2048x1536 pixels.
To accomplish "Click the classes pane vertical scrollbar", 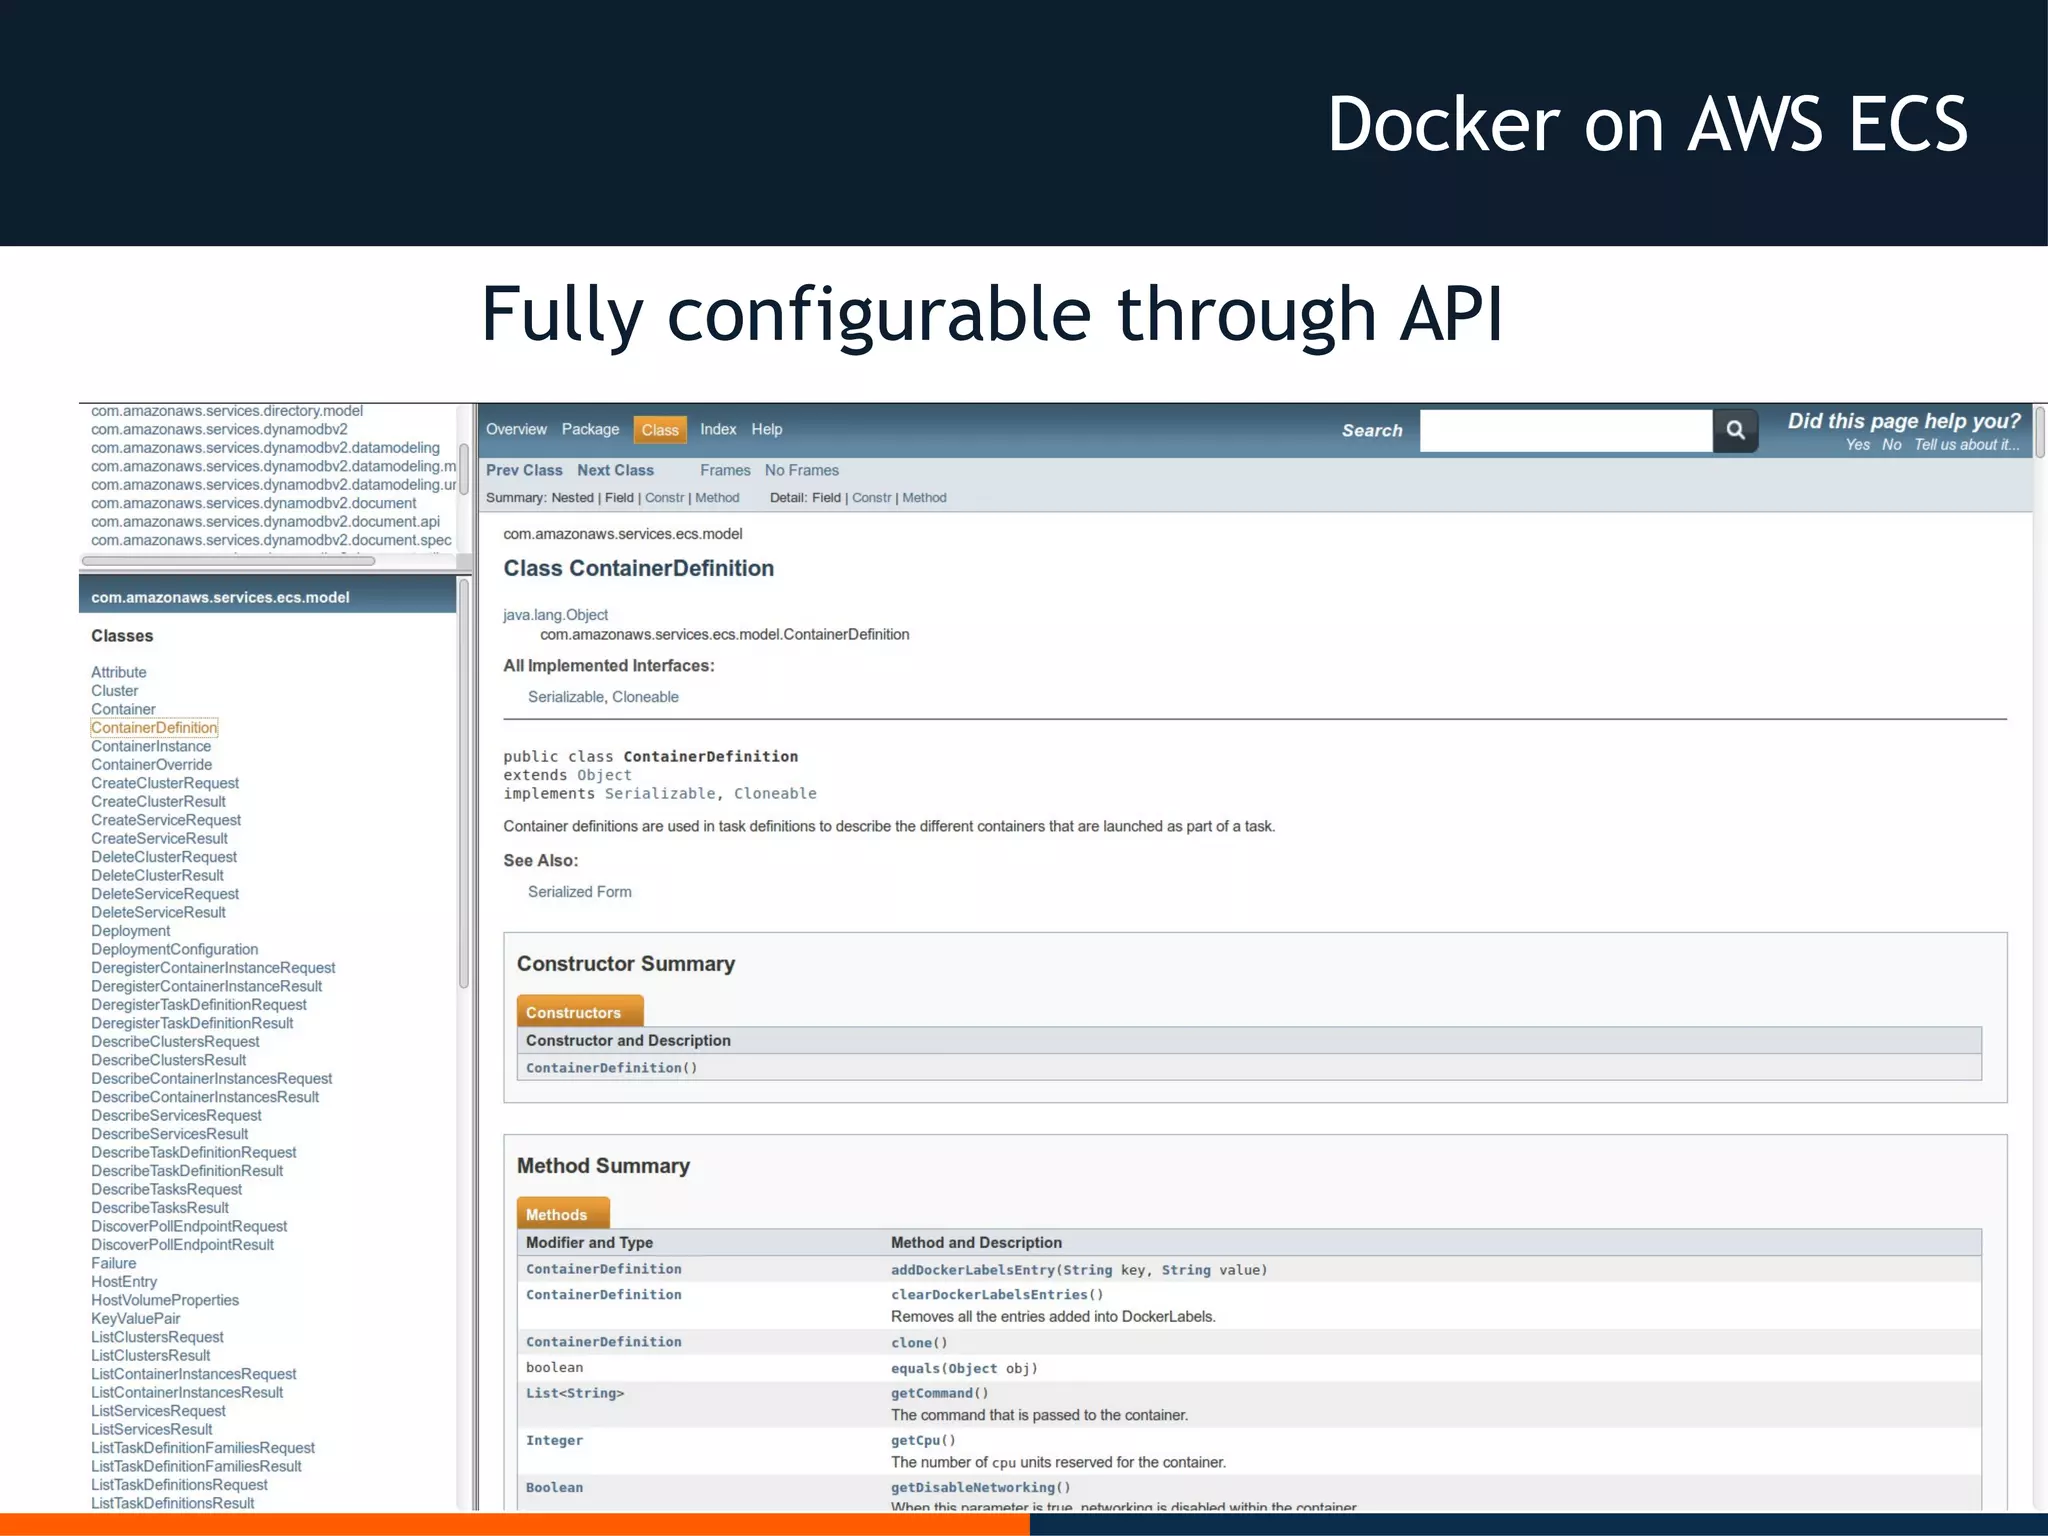I will pyautogui.click(x=464, y=784).
